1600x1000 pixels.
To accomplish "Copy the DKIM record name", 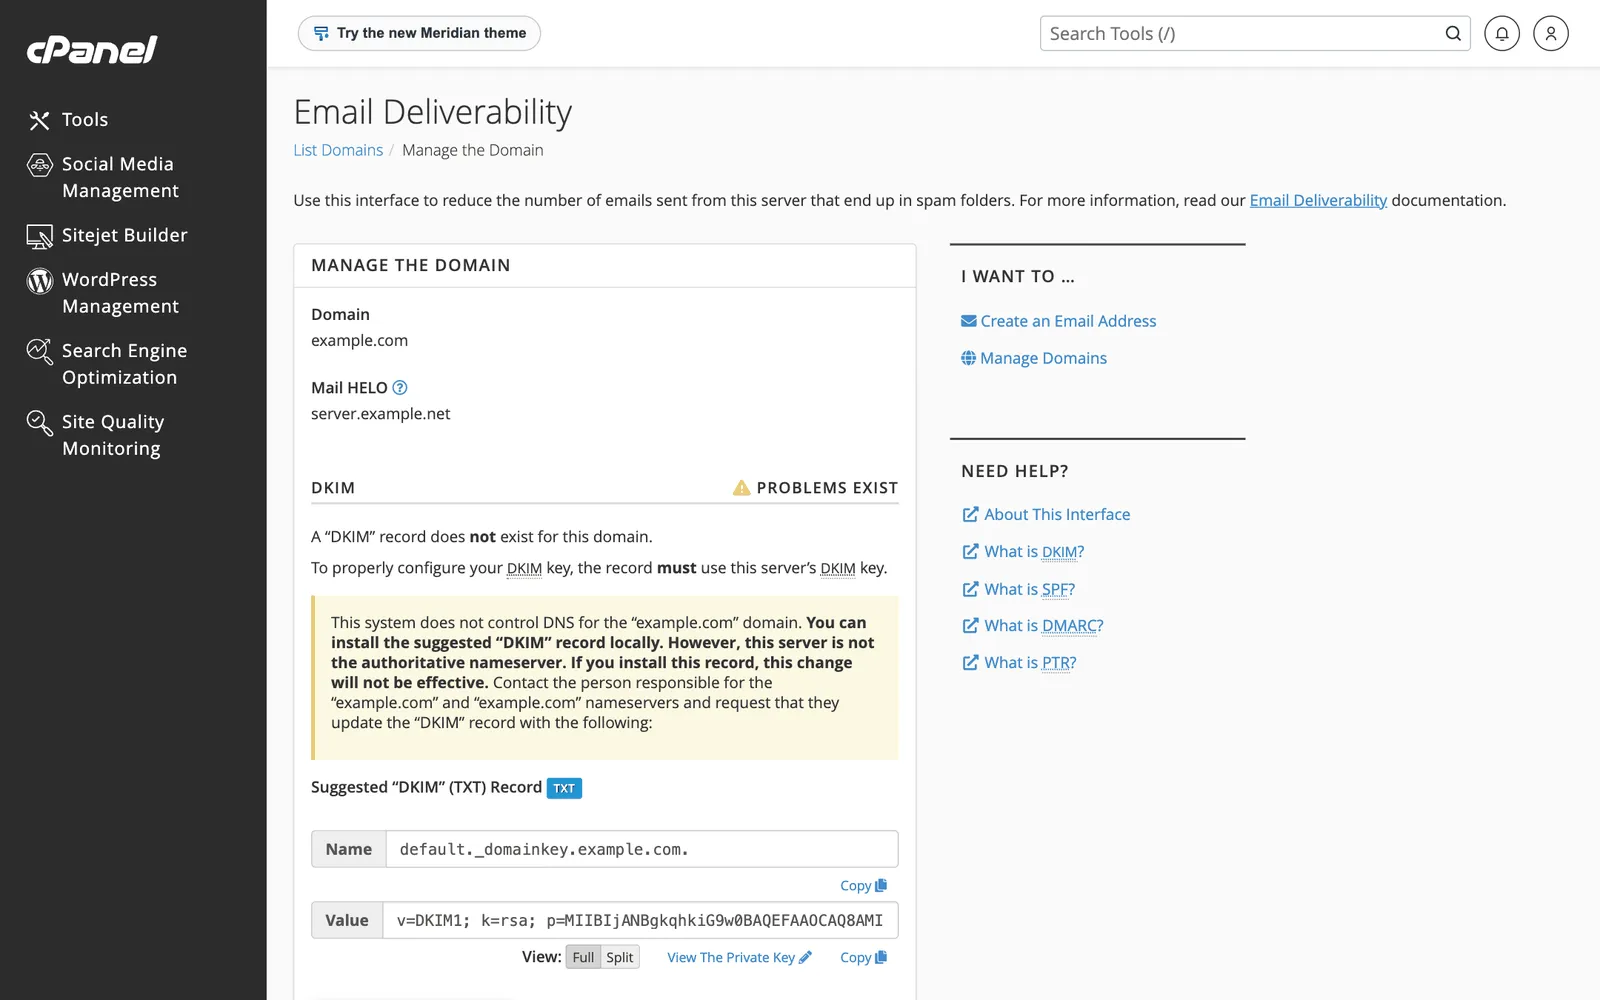I will pyautogui.click(x=863, y=886).
